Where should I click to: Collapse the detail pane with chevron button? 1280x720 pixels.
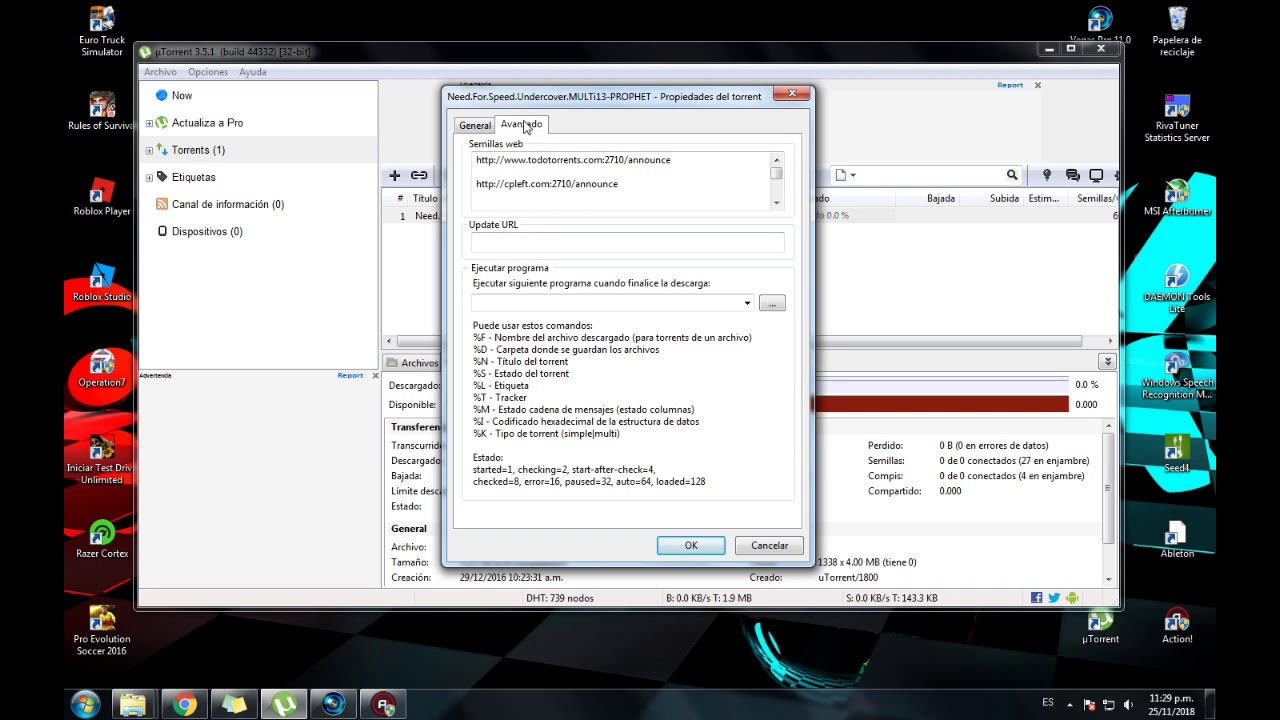coord(1107,362)
